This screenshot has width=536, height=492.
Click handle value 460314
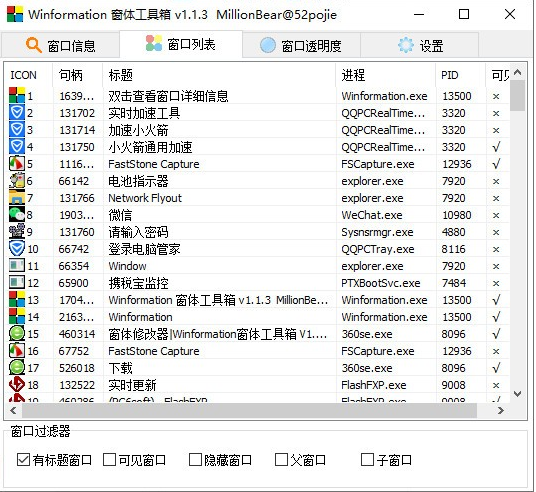coord(77,334)
